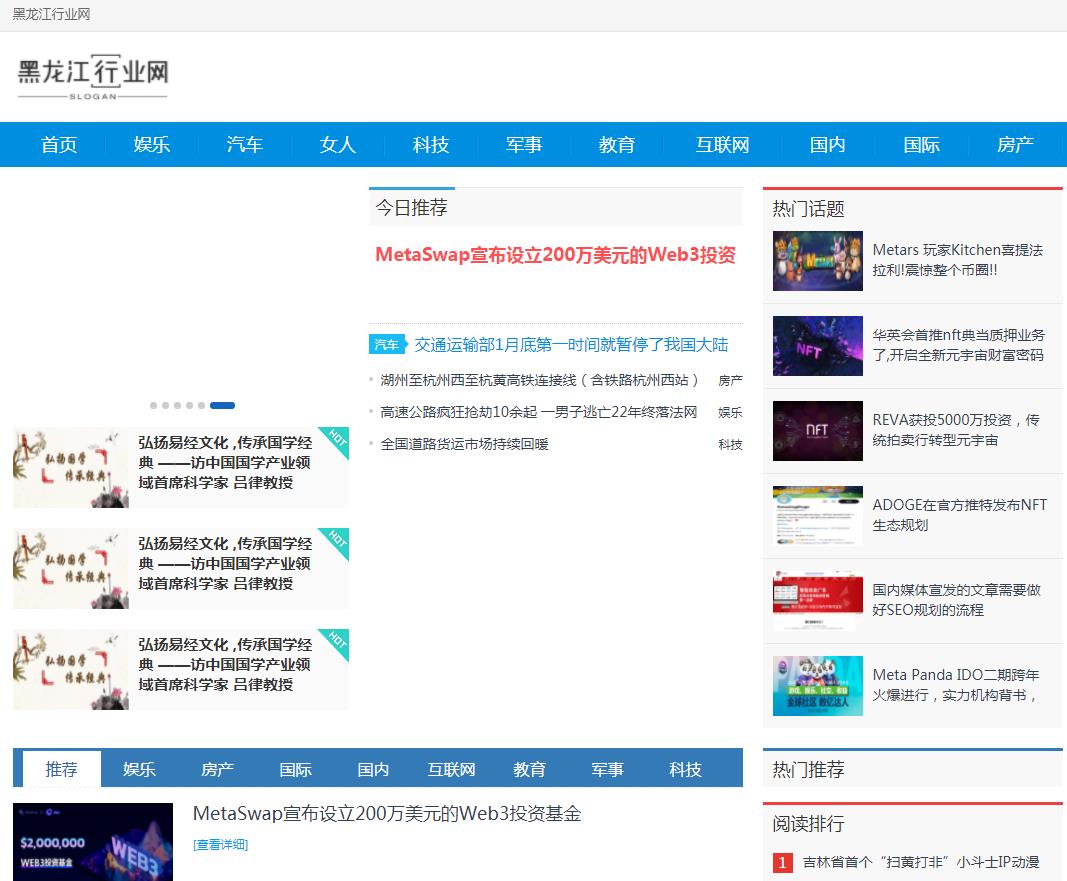Click the 今日推荐 section heading
This screenshot has height=881, width=1067.
(x=412, y=207)
